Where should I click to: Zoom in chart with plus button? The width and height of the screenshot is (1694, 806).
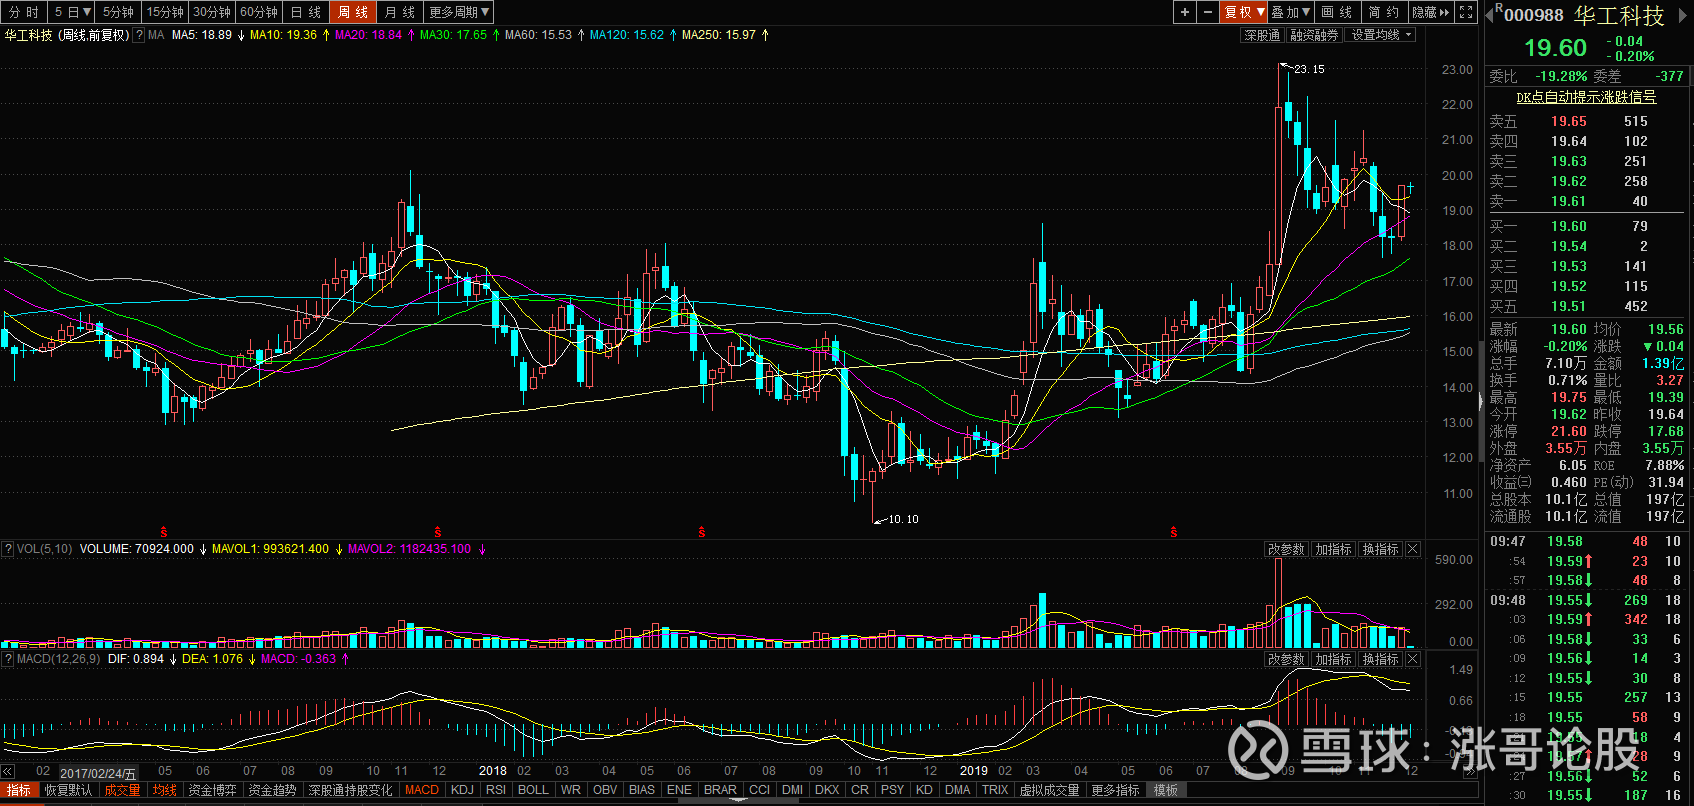point(1185,12)
